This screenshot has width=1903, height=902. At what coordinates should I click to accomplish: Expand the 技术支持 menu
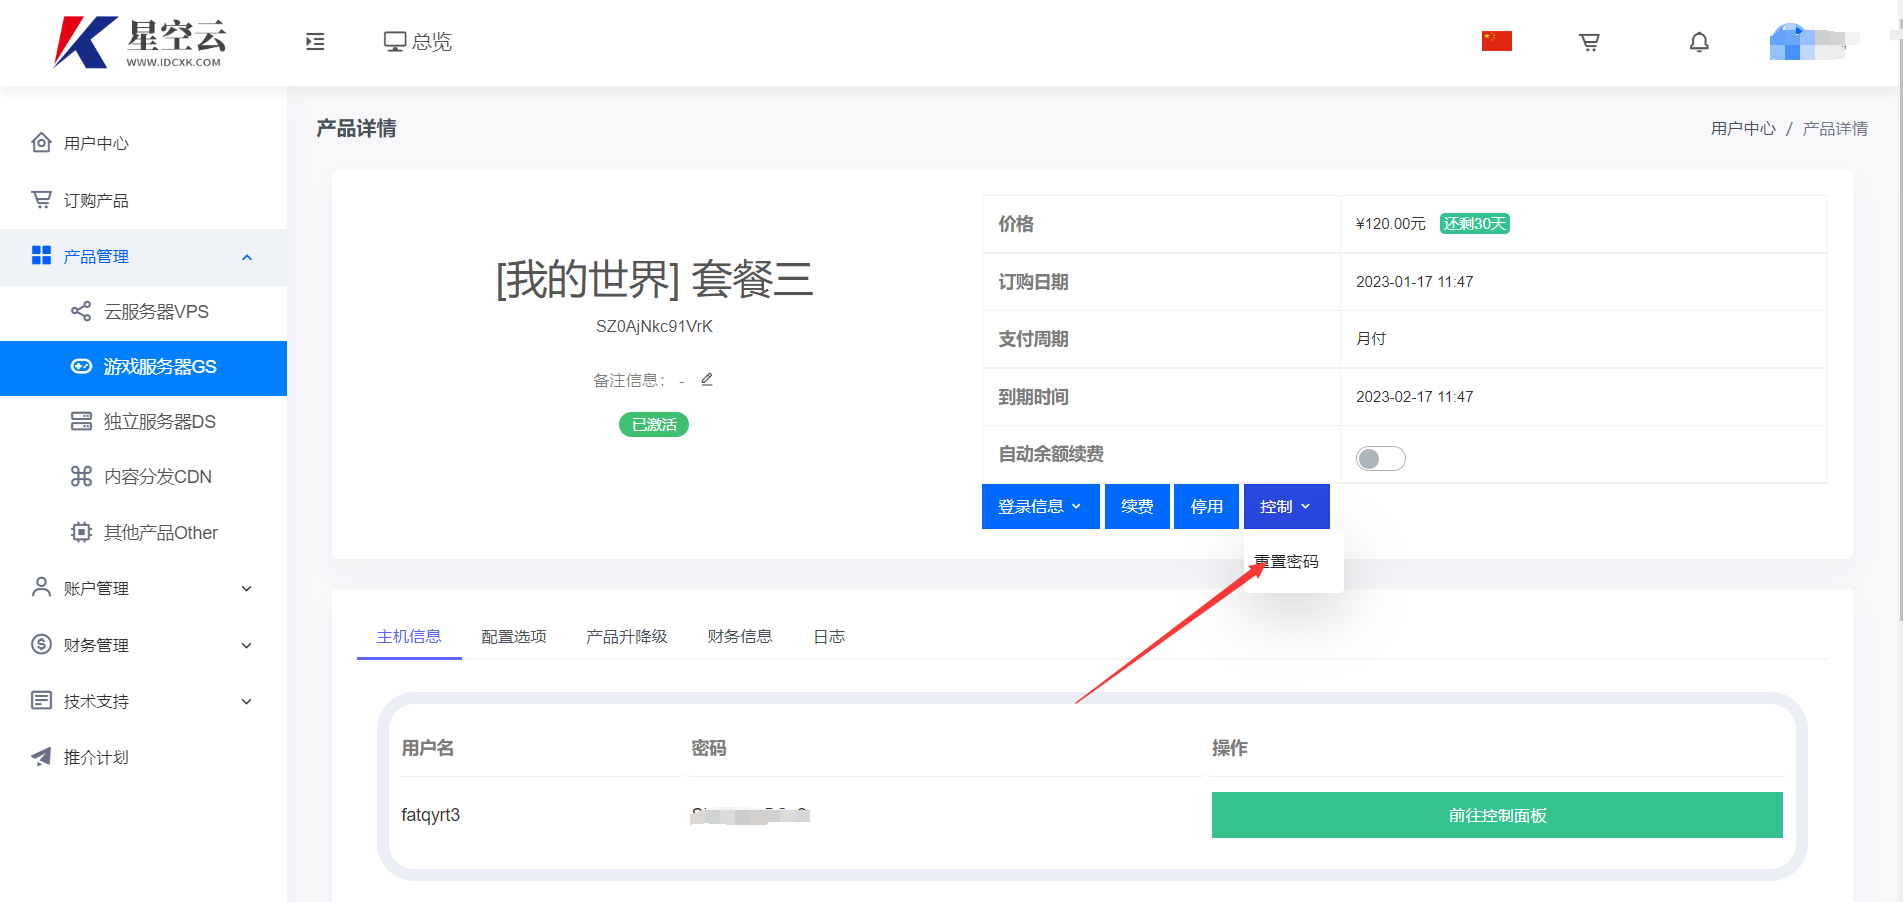tap(143, 701)
